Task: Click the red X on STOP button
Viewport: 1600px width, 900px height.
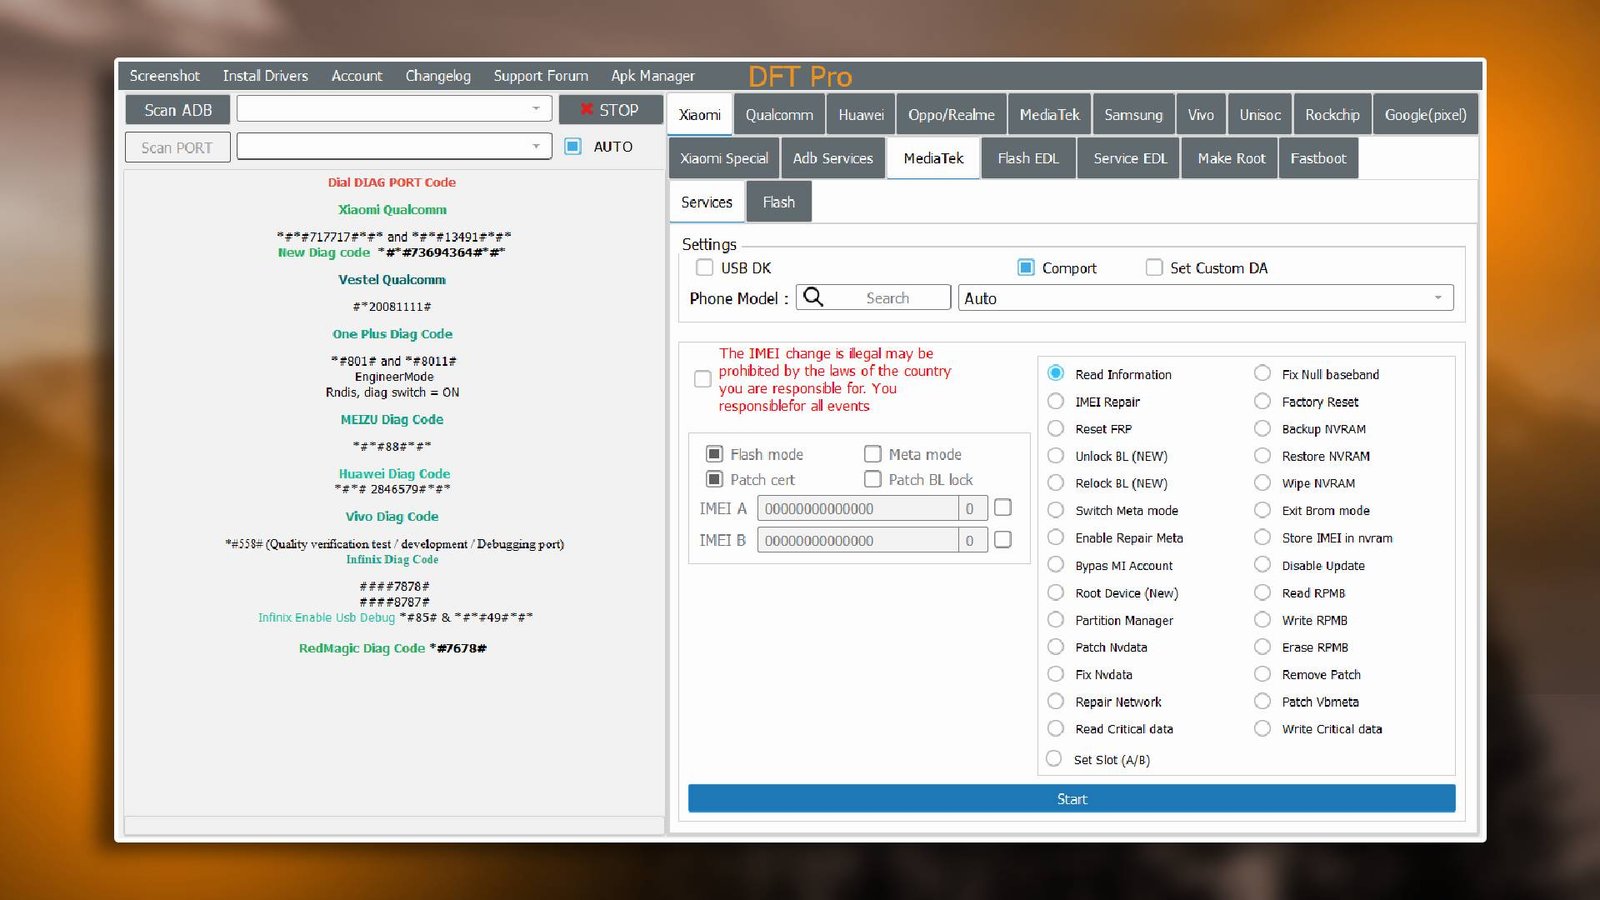Action: [x=587, y=110]
